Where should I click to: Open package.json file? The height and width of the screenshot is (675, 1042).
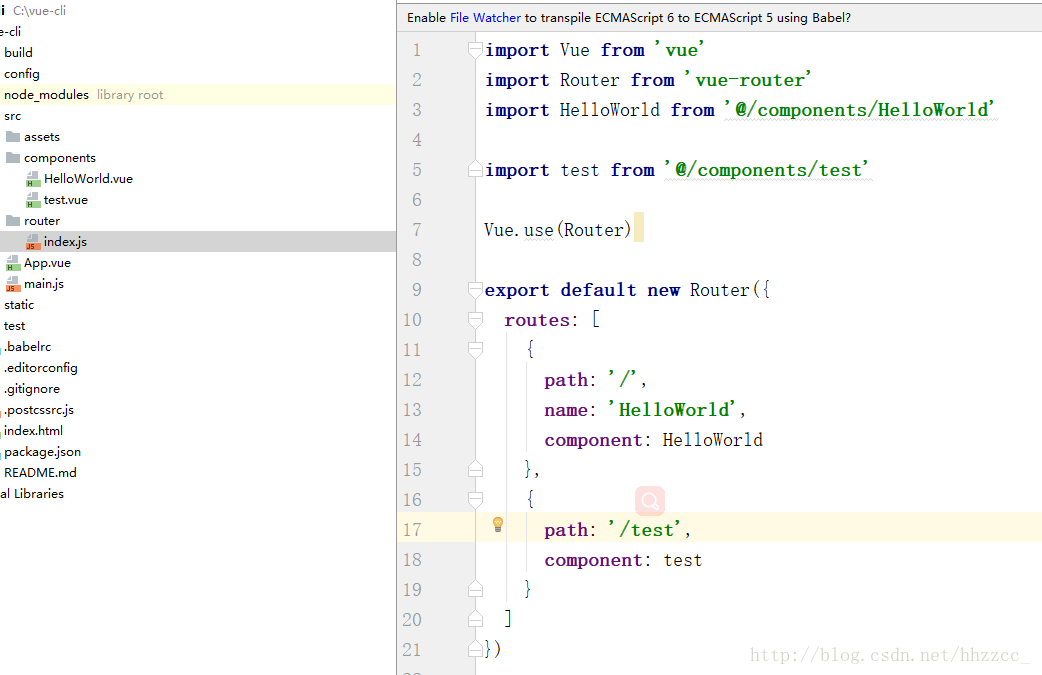[43, 452]
